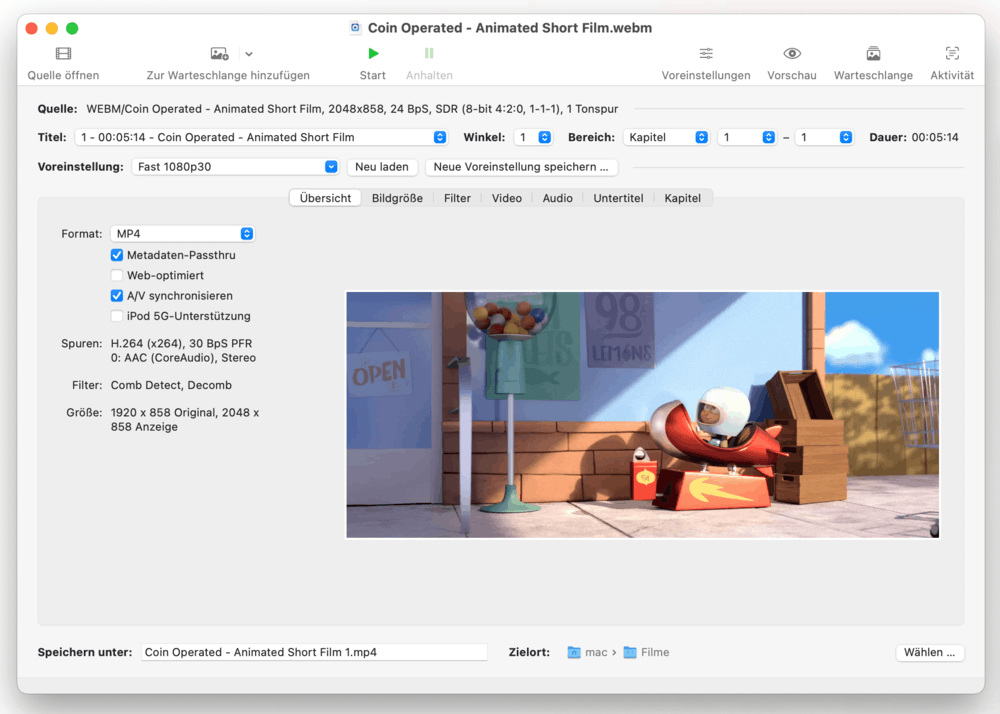Viewport: 1000px width, 714px height.
Task: Open the Format dropdown showing MP4
Action: click(x=183, y=233)
